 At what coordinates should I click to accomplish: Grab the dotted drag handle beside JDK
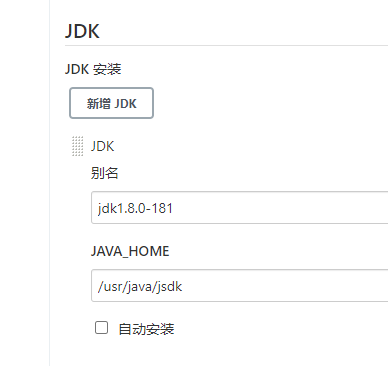(x=78, y=146)
